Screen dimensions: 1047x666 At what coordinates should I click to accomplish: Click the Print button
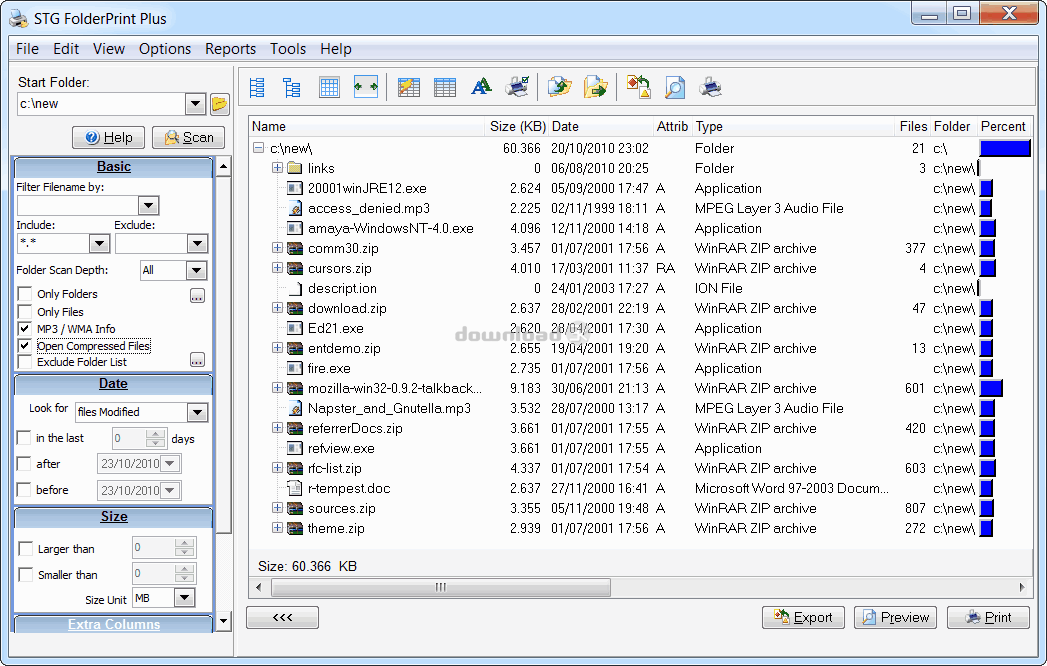click(x=988, y=617)
